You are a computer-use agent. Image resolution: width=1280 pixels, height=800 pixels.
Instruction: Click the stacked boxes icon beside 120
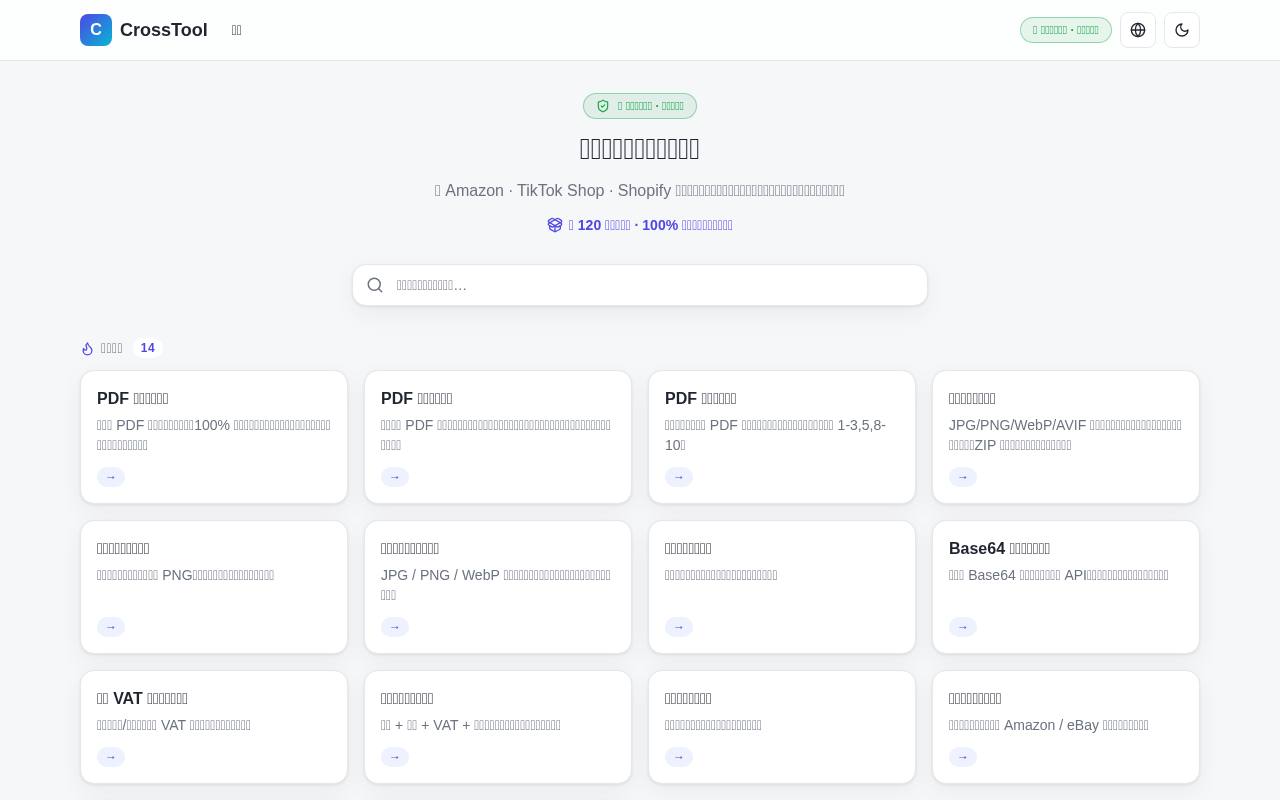tap(555, 225)
